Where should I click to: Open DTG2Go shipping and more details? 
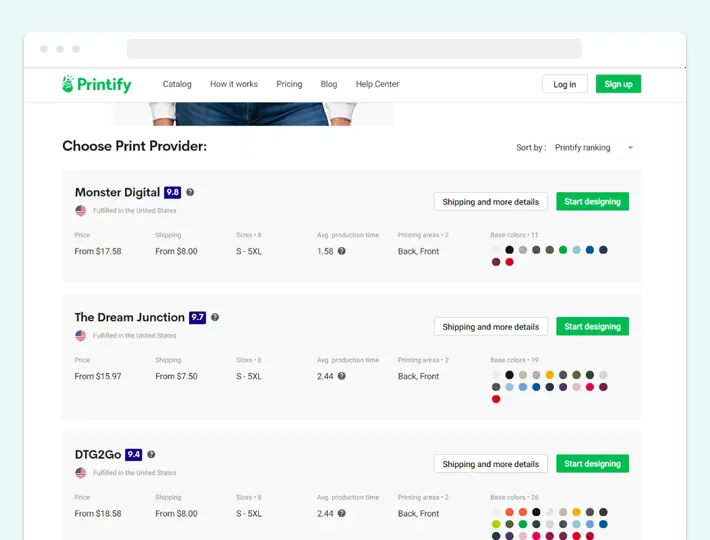tap(490, 464)
